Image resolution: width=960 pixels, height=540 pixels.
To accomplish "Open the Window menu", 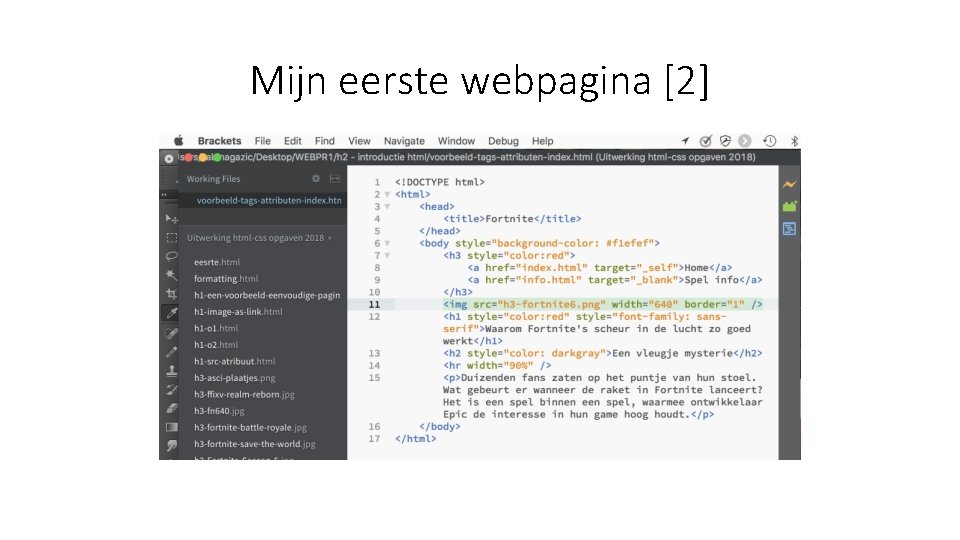I will pyautogui.click(x=456, y=141).
